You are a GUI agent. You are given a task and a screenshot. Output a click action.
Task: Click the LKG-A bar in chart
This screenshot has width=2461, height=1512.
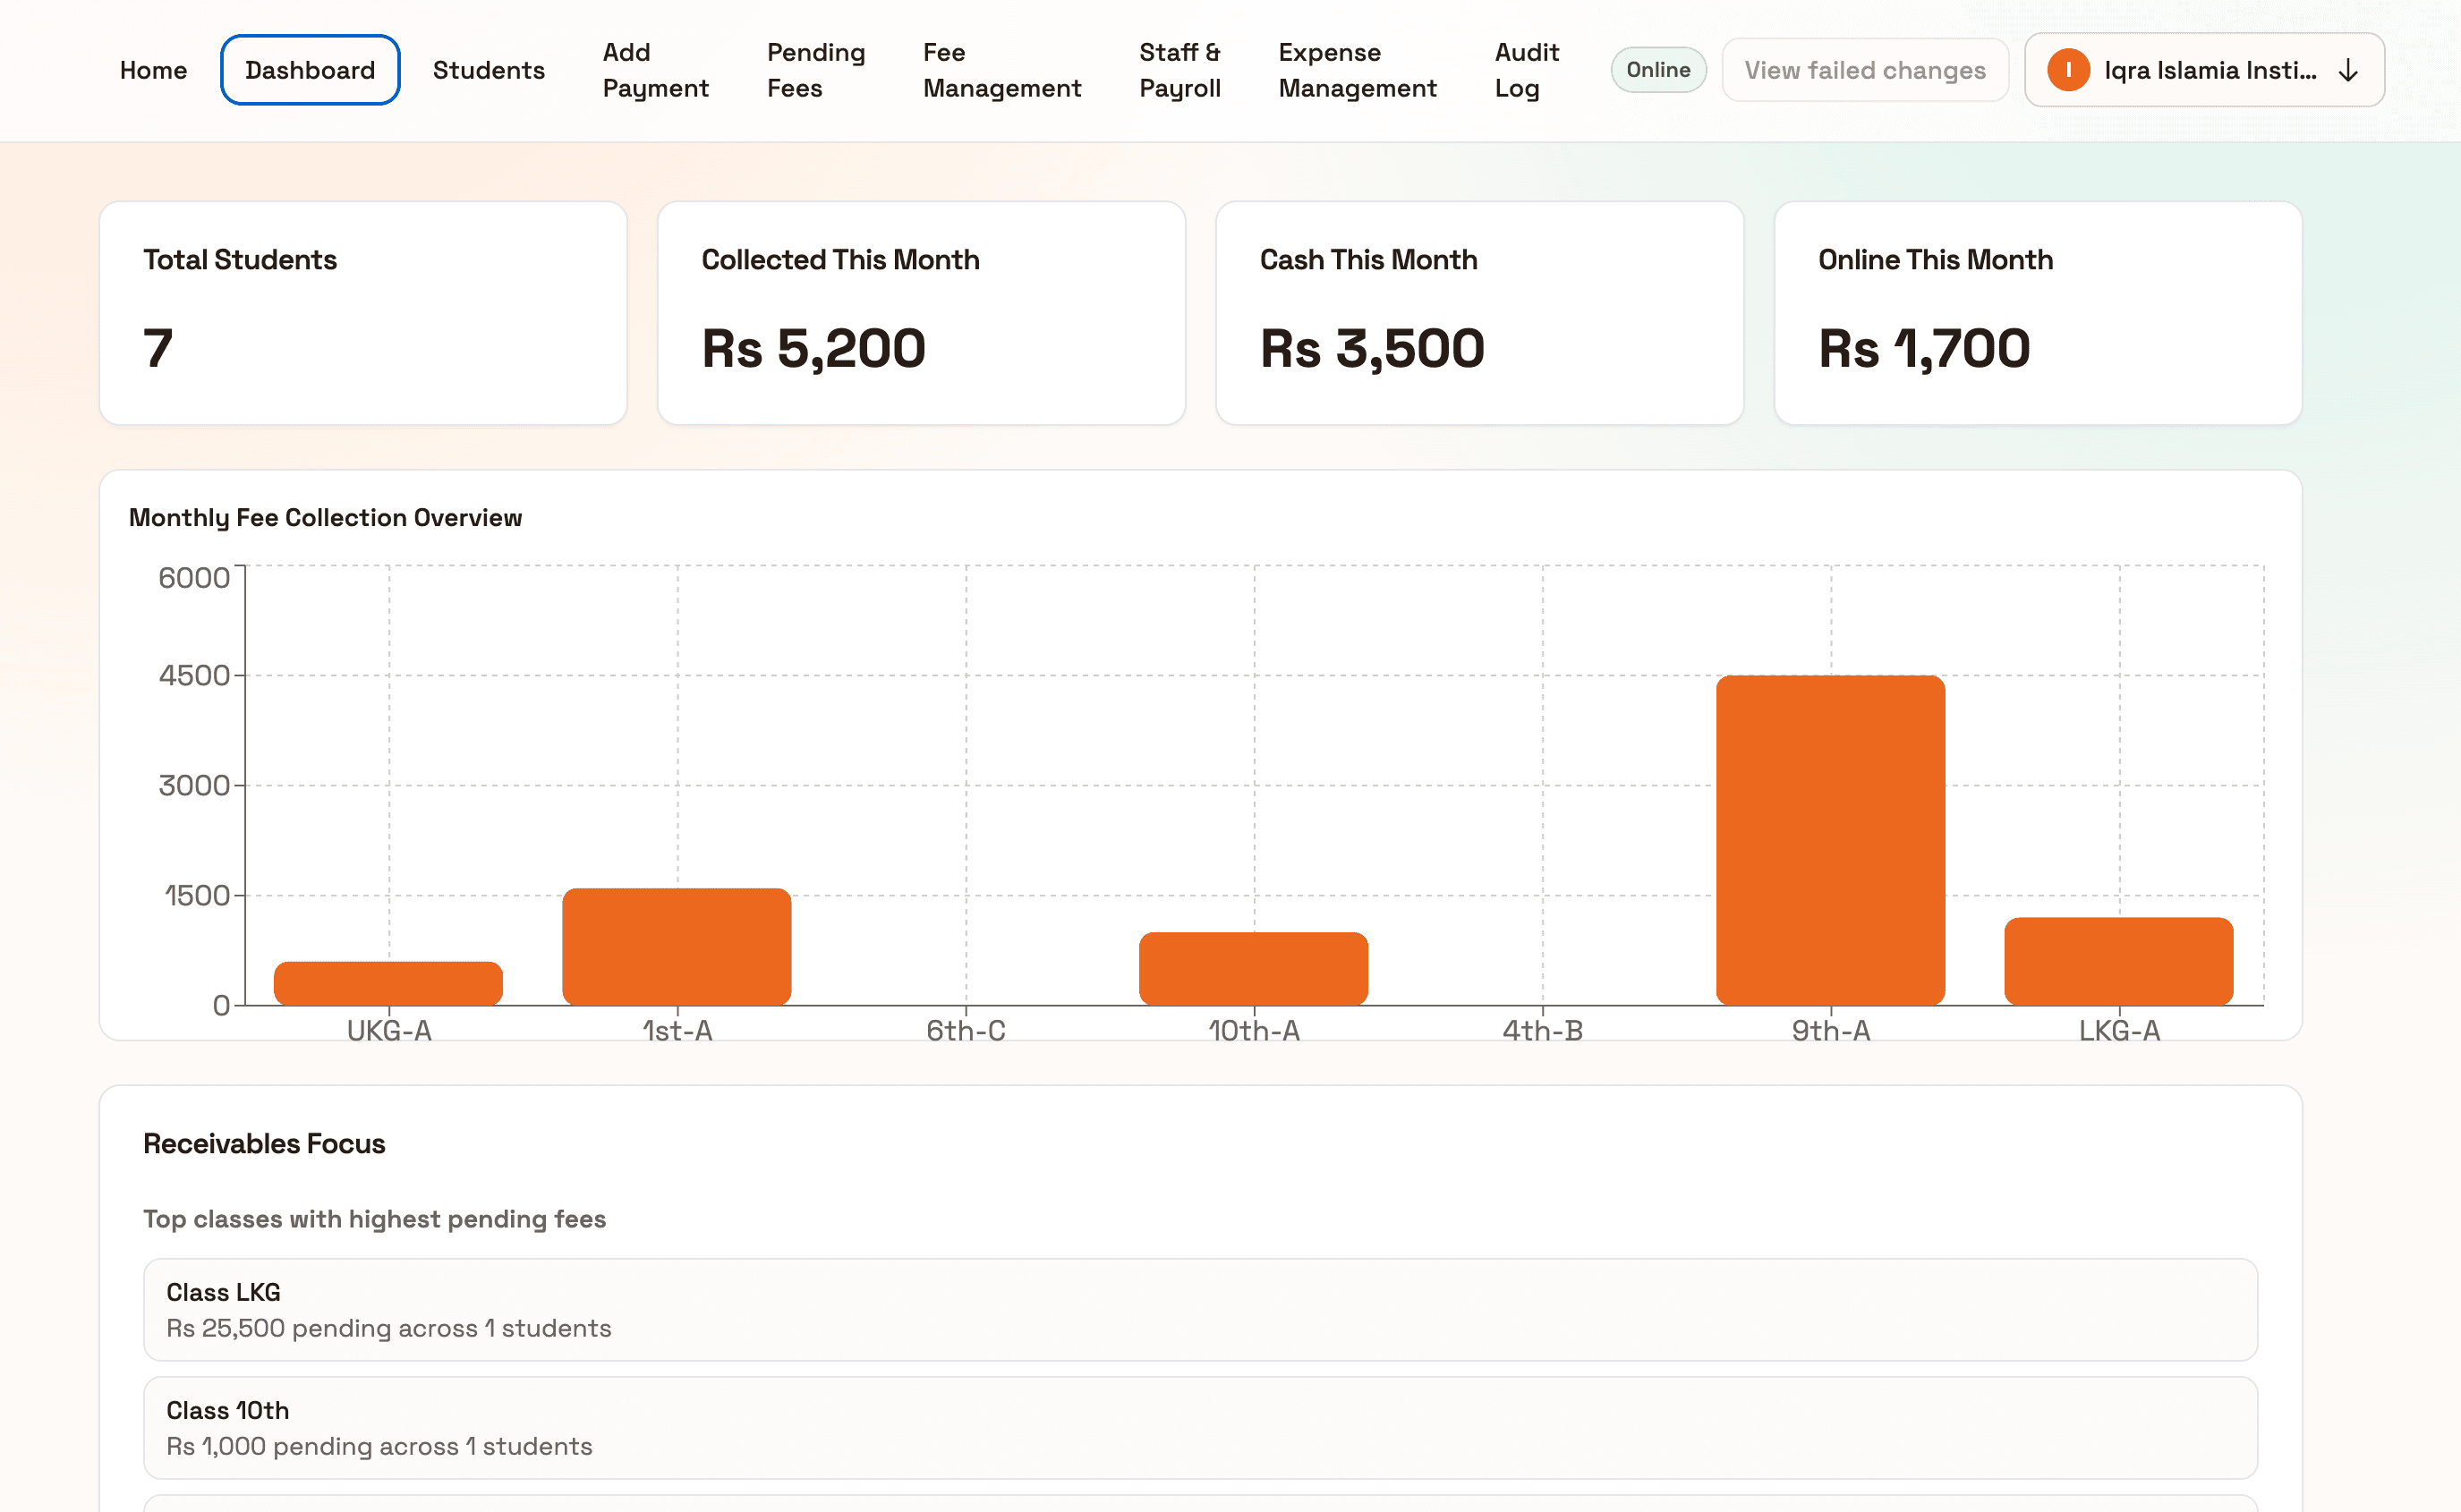tap(2119, 961)
